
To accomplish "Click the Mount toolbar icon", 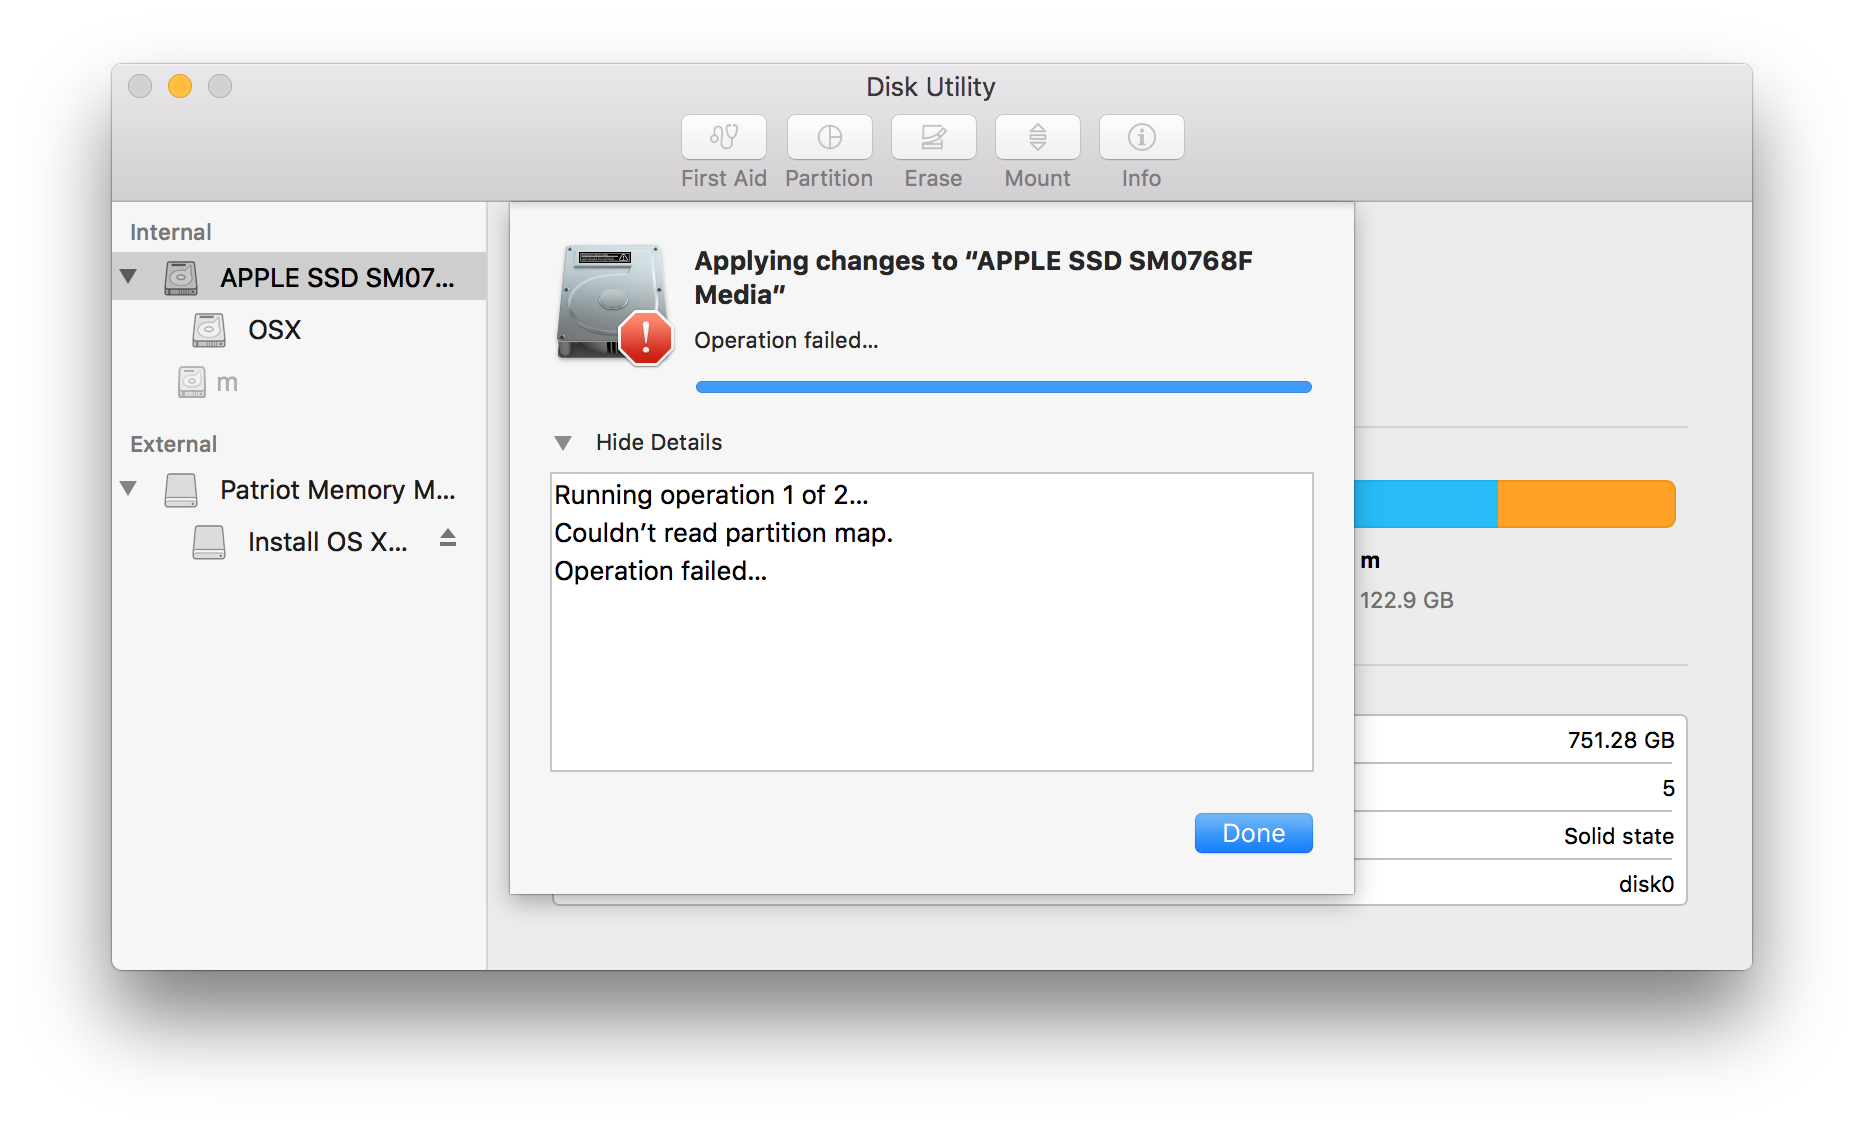I will [1037, 137].
